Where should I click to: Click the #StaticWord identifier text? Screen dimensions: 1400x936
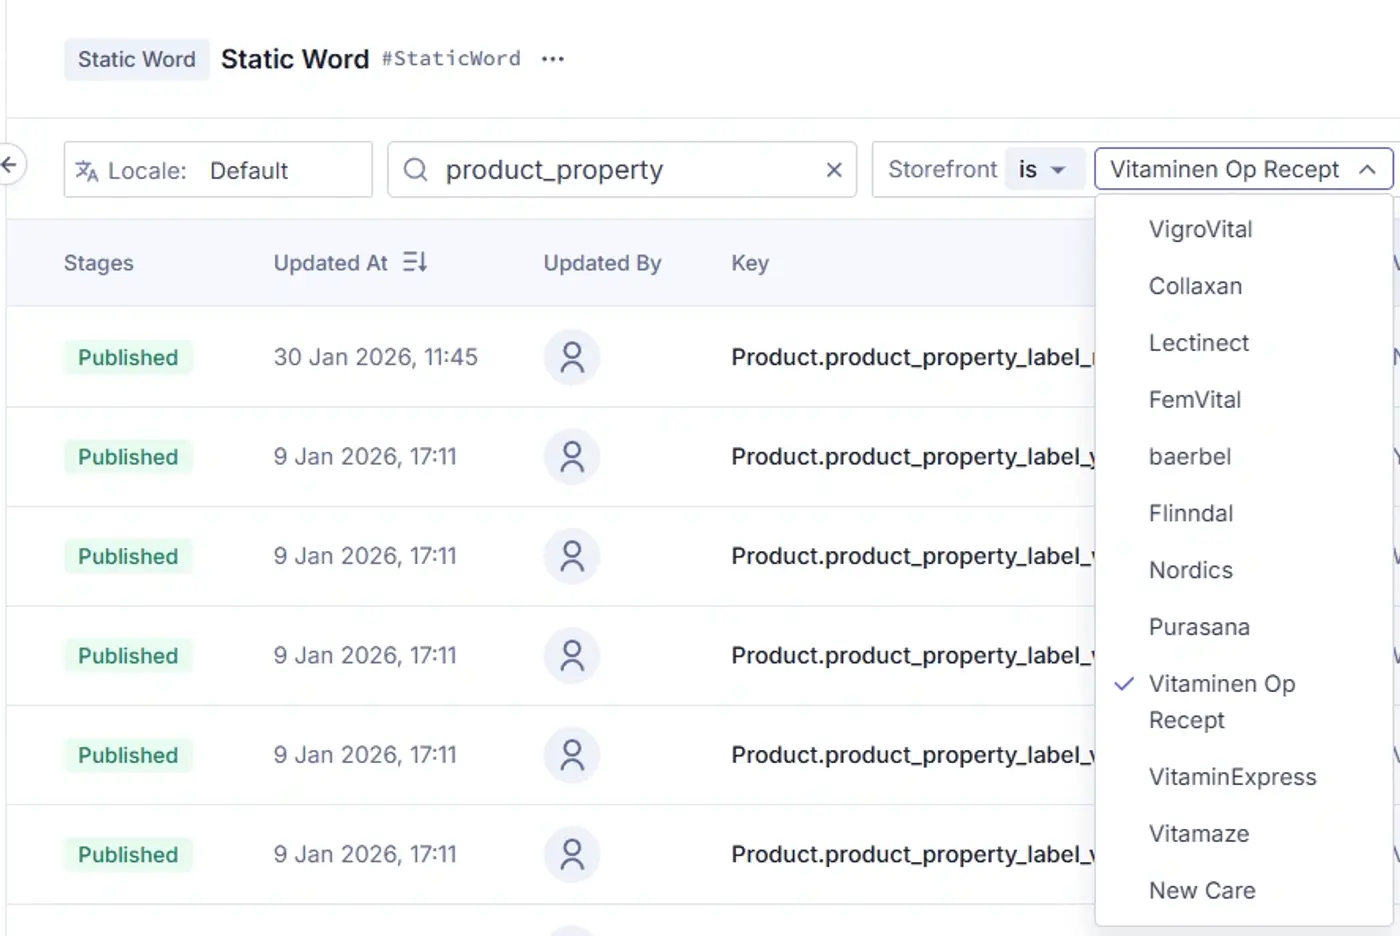(451, 59)
